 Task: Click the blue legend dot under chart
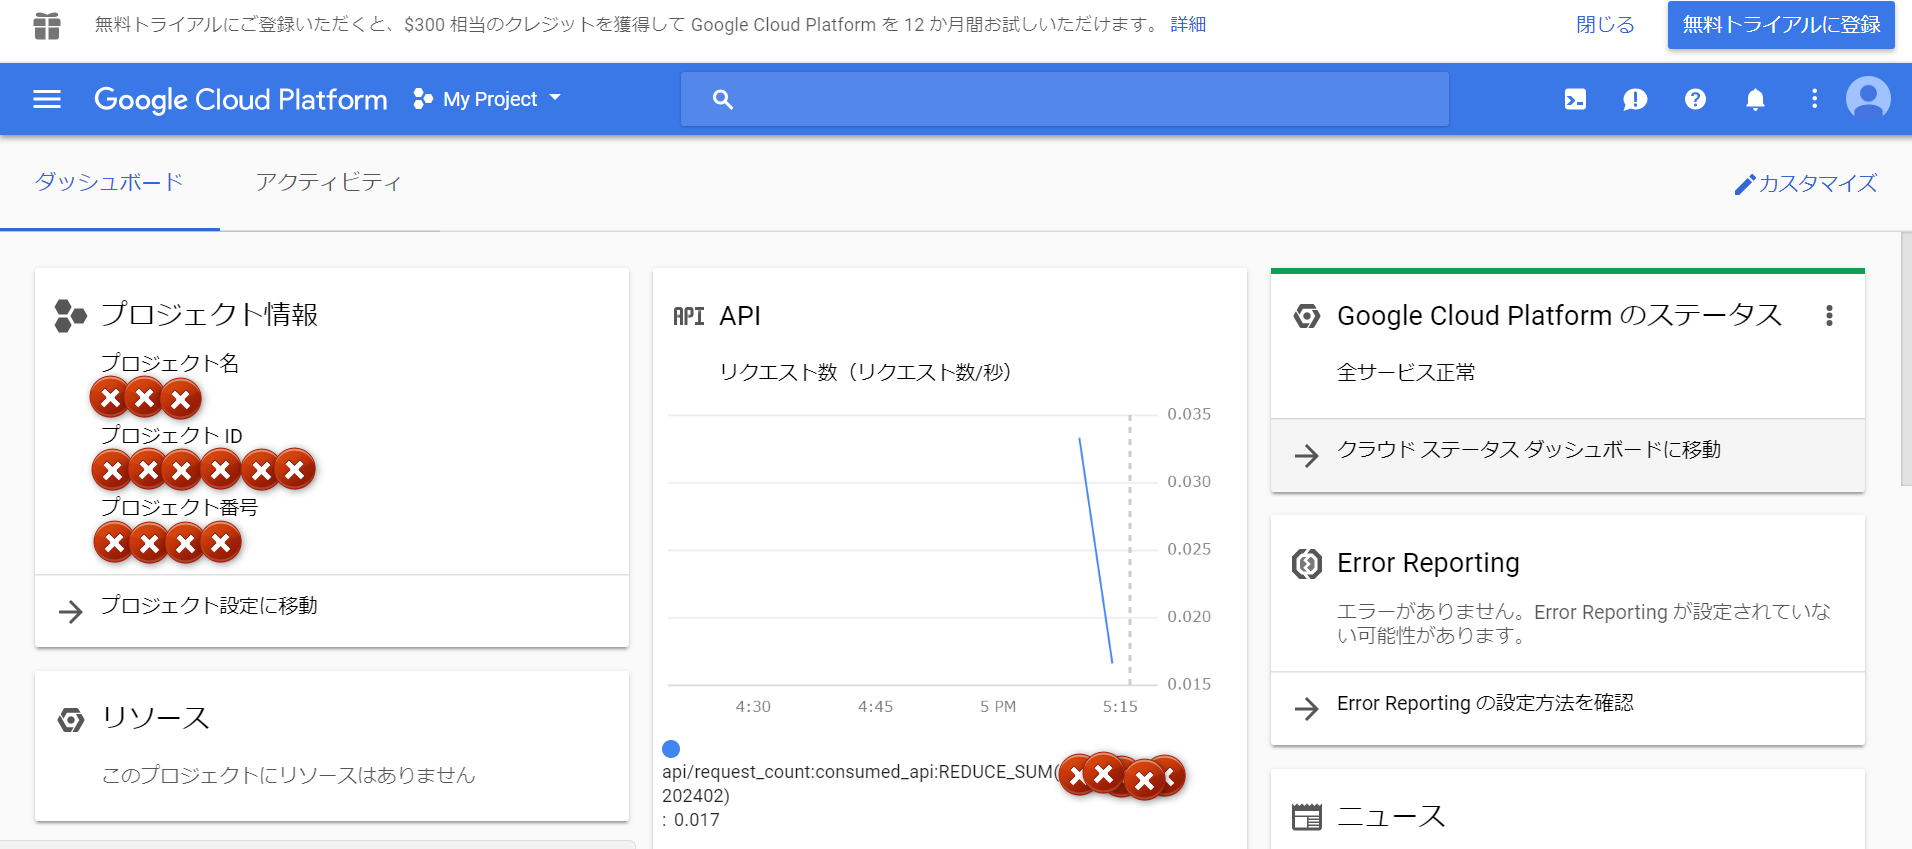coord(671,749)
